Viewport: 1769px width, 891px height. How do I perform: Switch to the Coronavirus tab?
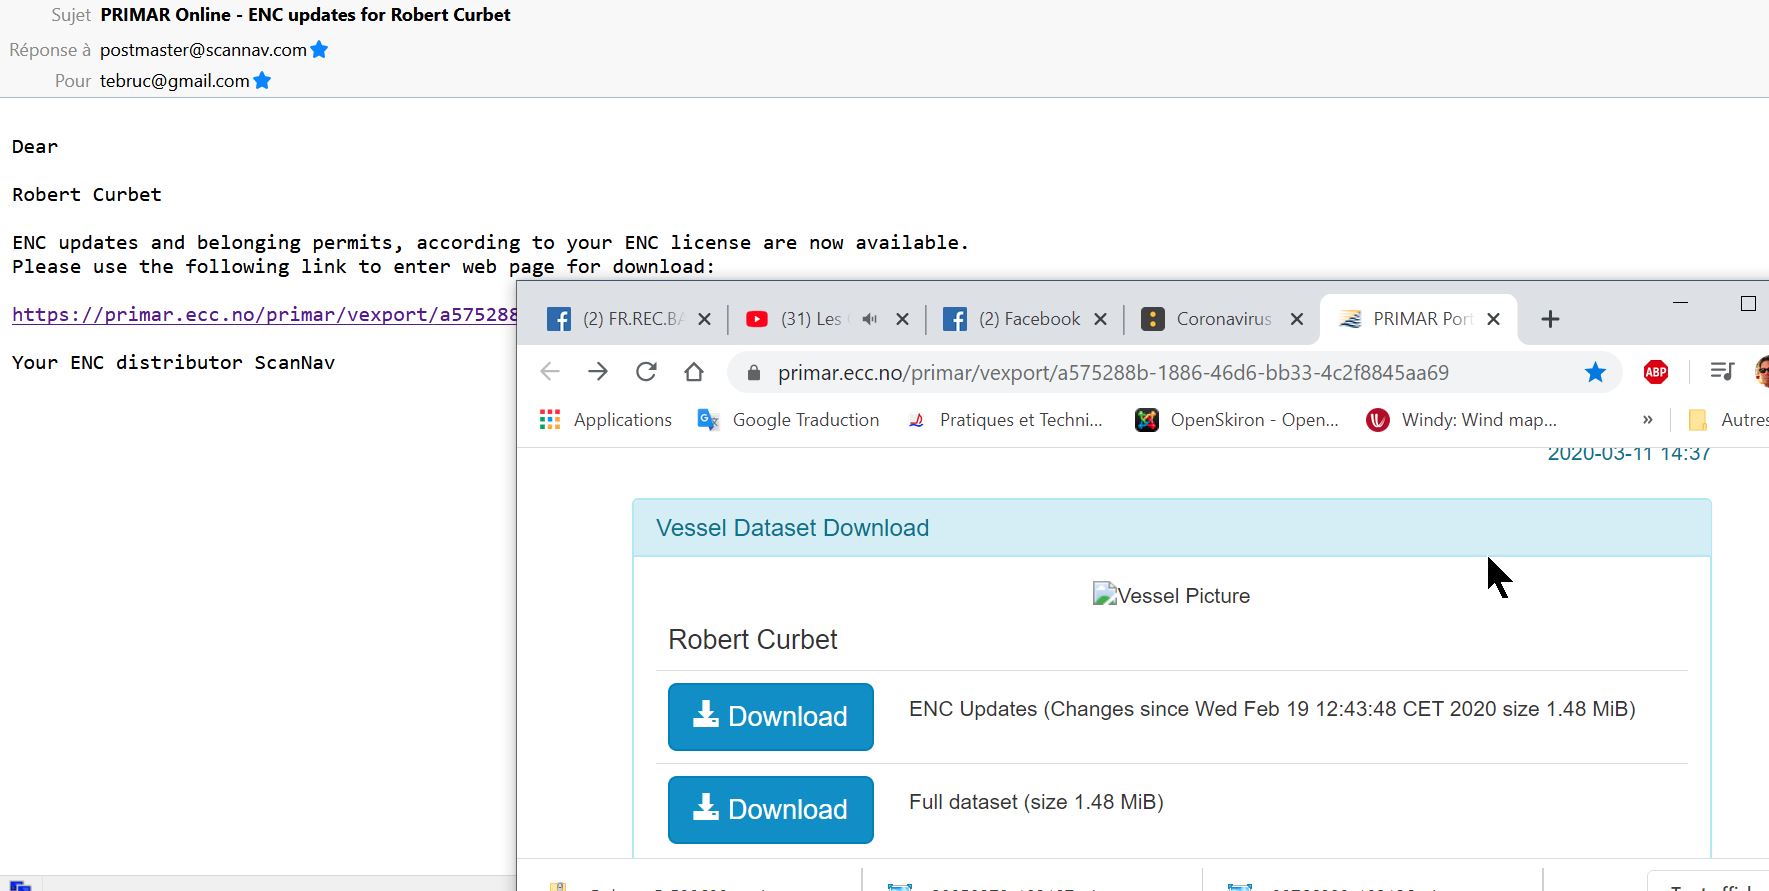pyautogui.click(x=1208, y=319)
